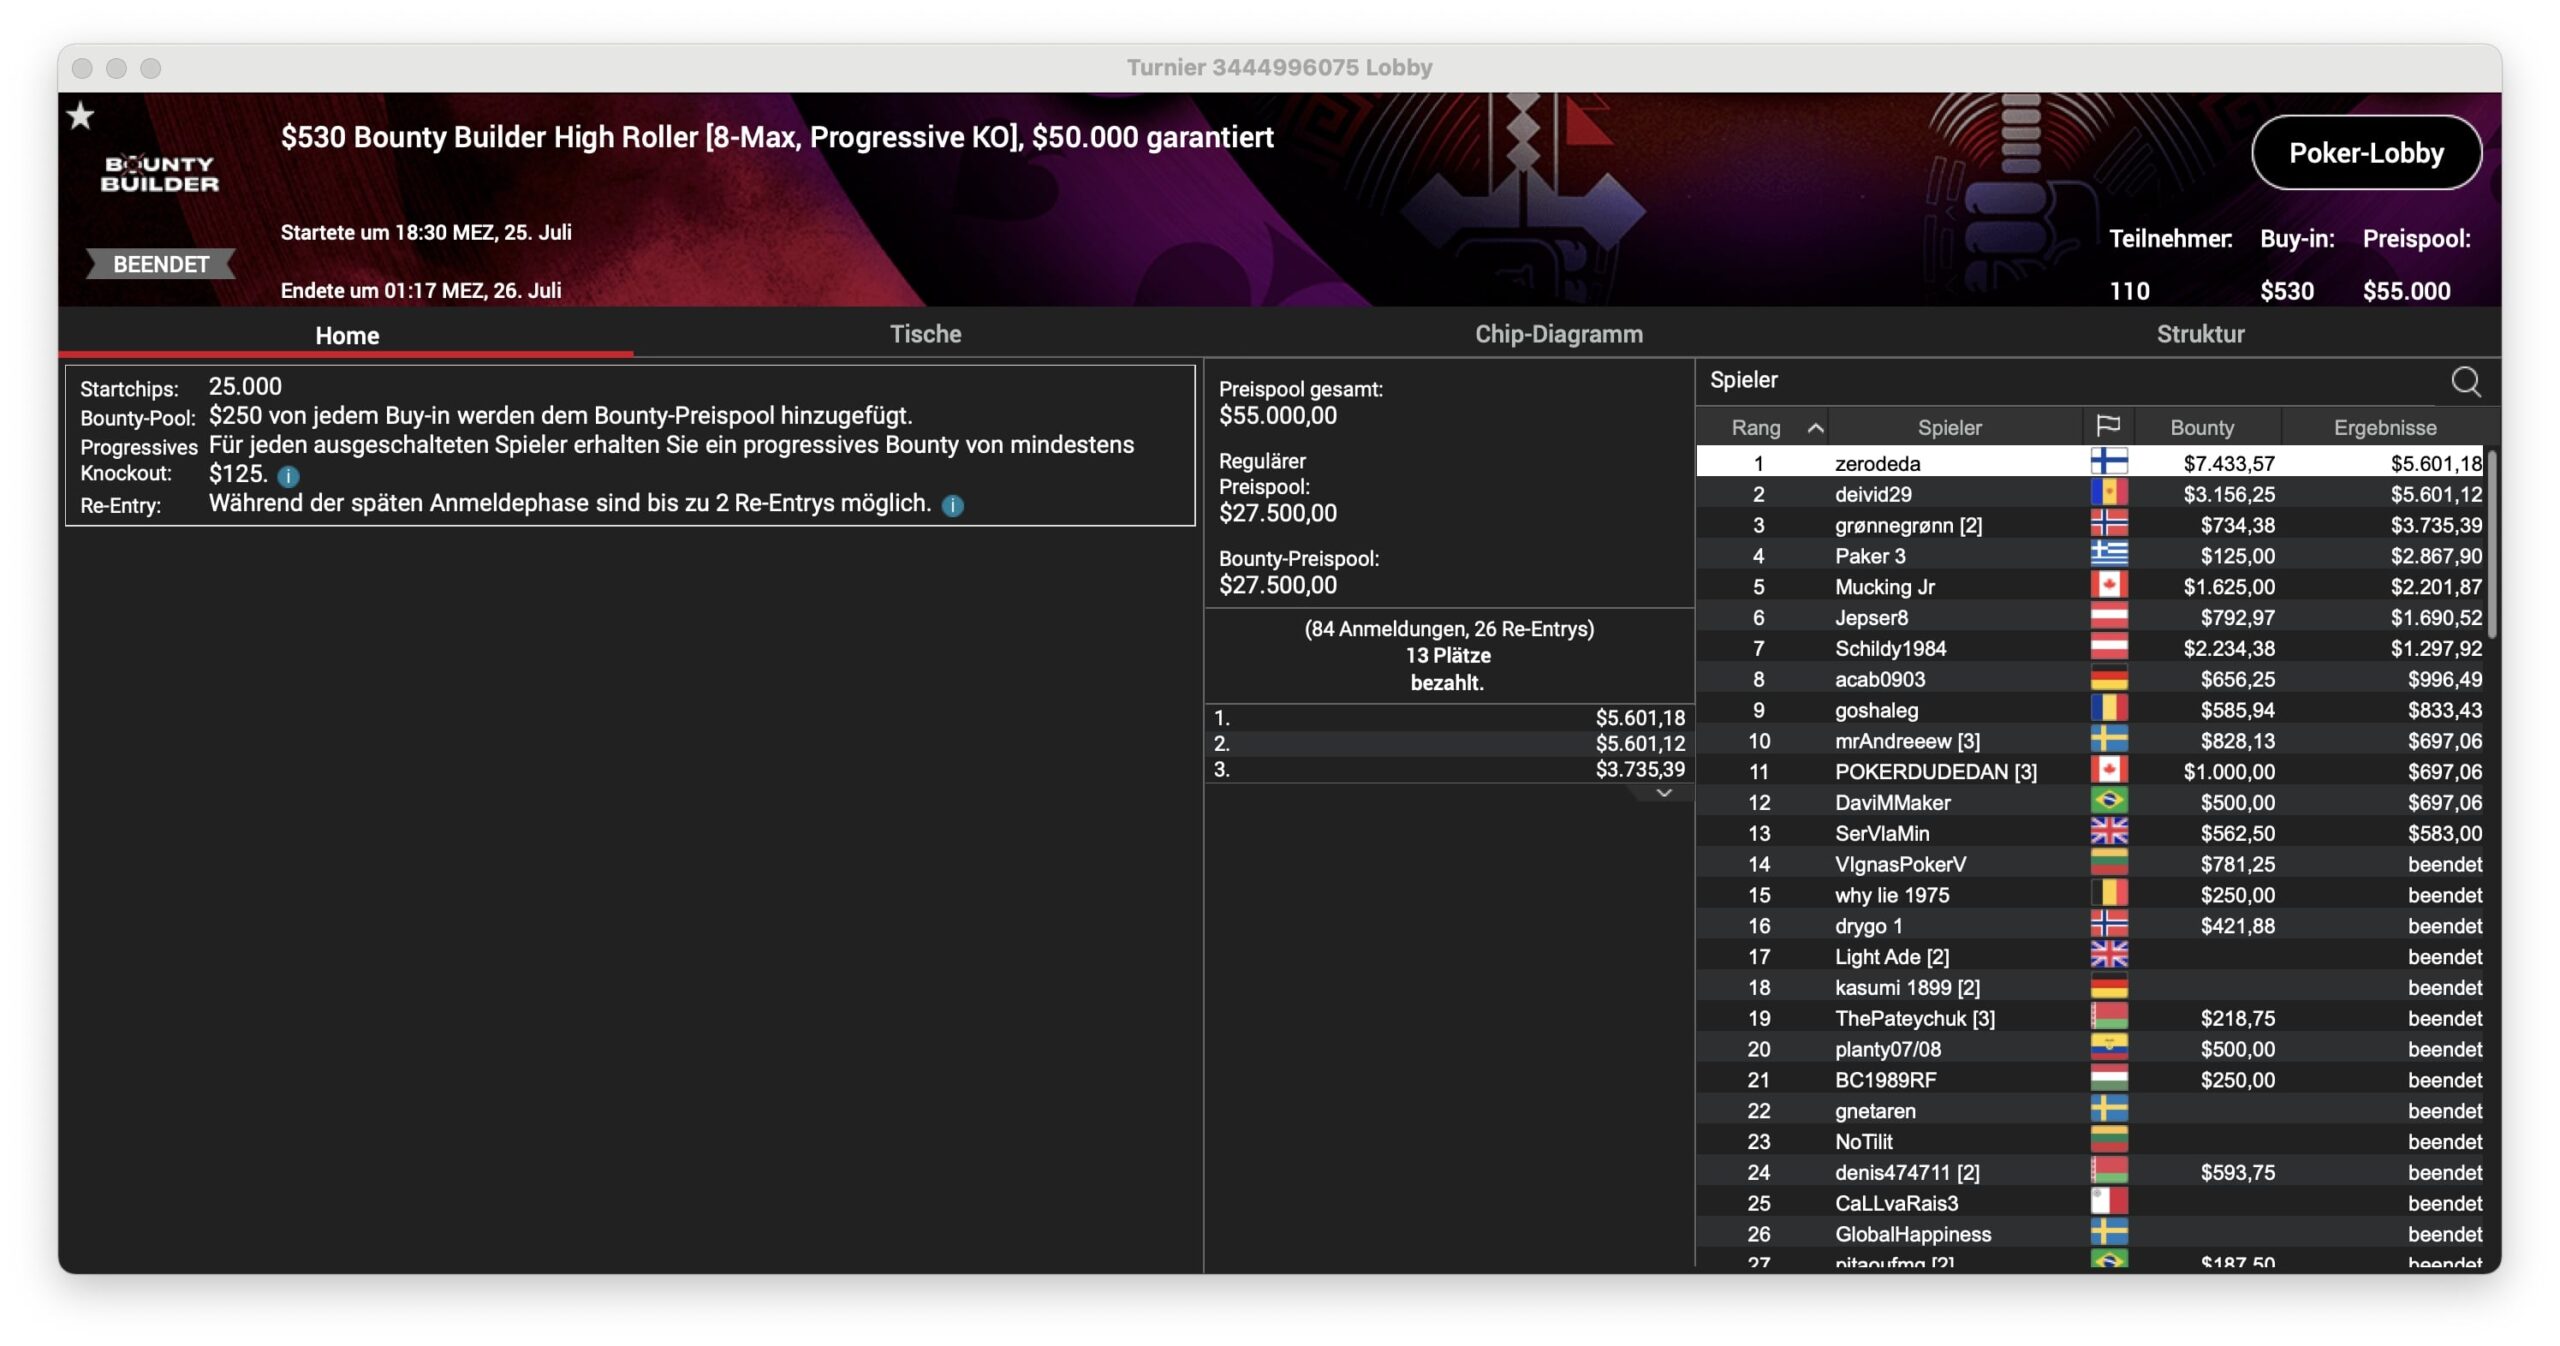
Task: Toggle Rang column sort arrow
Action: pos(1815,428)
